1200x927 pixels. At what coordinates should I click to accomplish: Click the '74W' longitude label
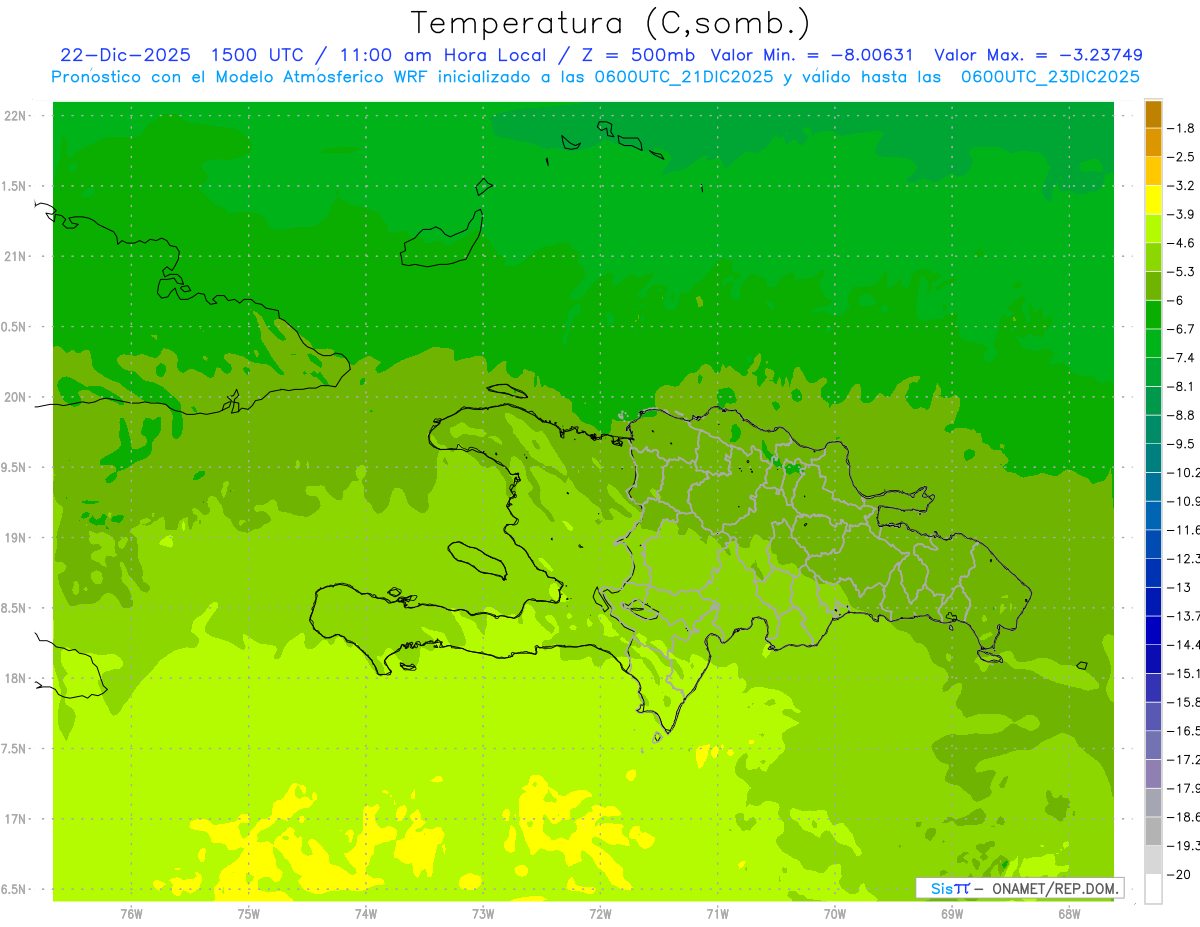coord(366,914)
